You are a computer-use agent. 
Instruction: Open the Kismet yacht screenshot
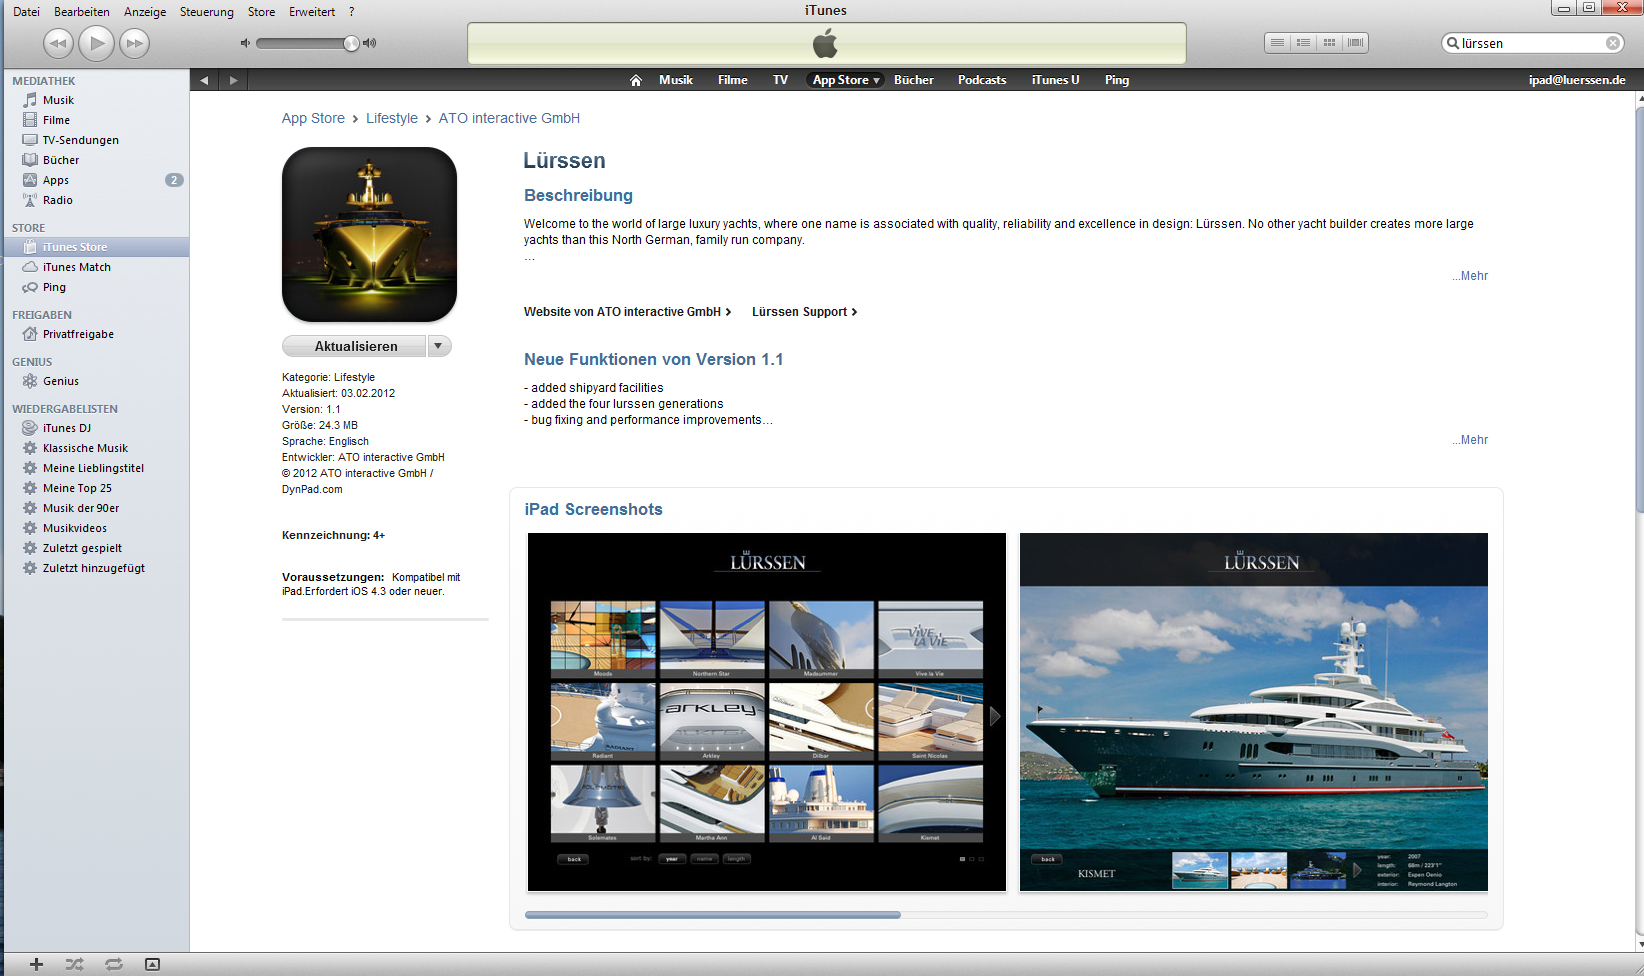1253,711
